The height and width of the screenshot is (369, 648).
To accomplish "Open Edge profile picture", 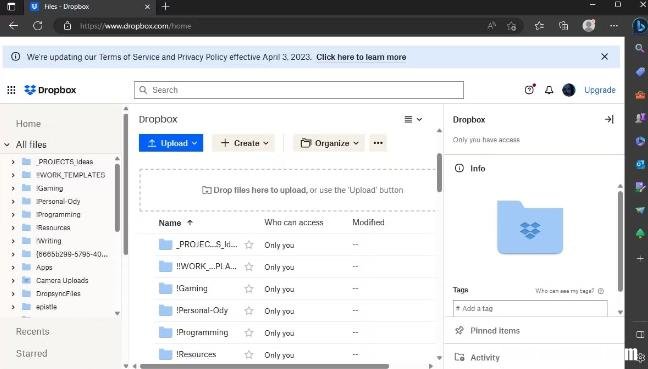I will click(x=588, y=26).
